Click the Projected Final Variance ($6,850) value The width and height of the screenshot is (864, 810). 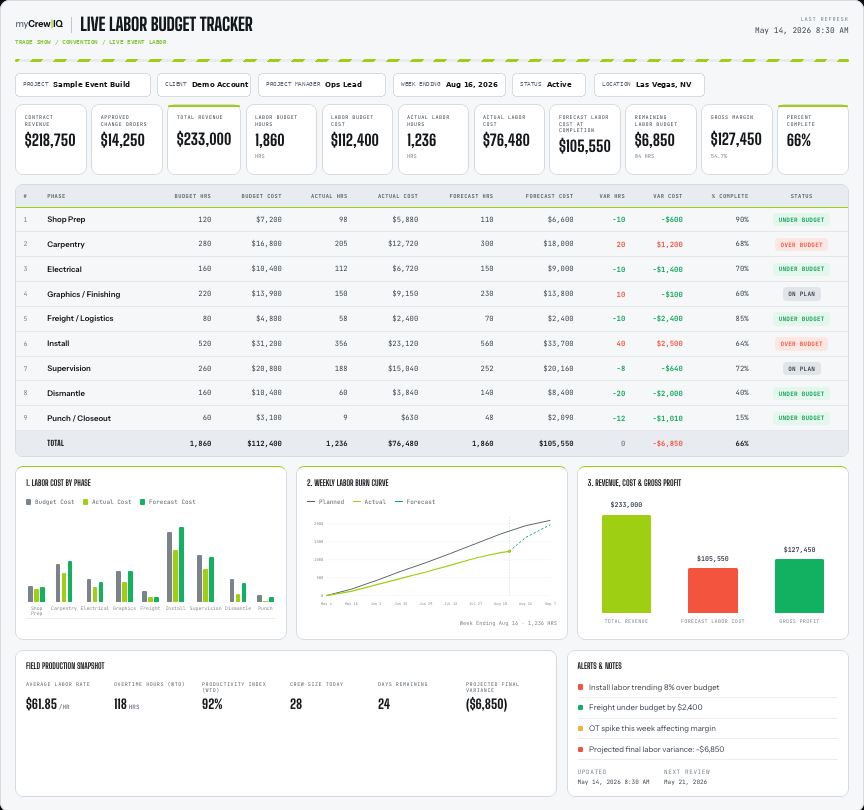click(487, 704)
